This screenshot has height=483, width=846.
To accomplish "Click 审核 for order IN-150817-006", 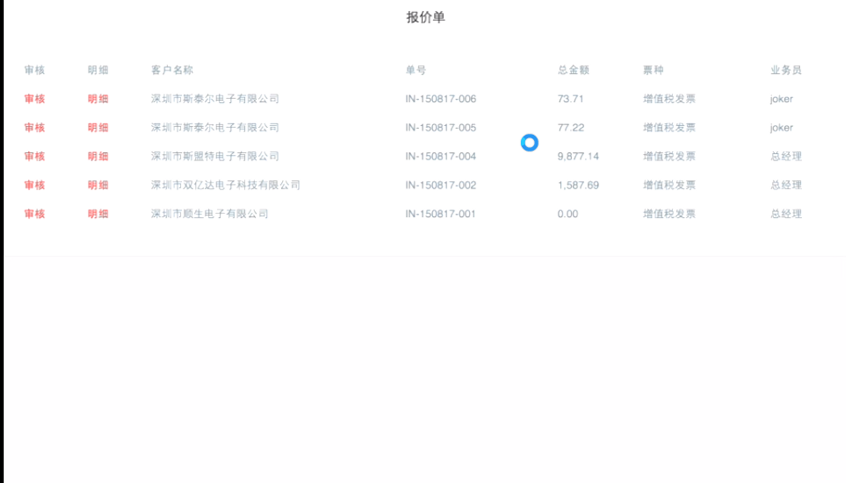I will tap(35, 99).
